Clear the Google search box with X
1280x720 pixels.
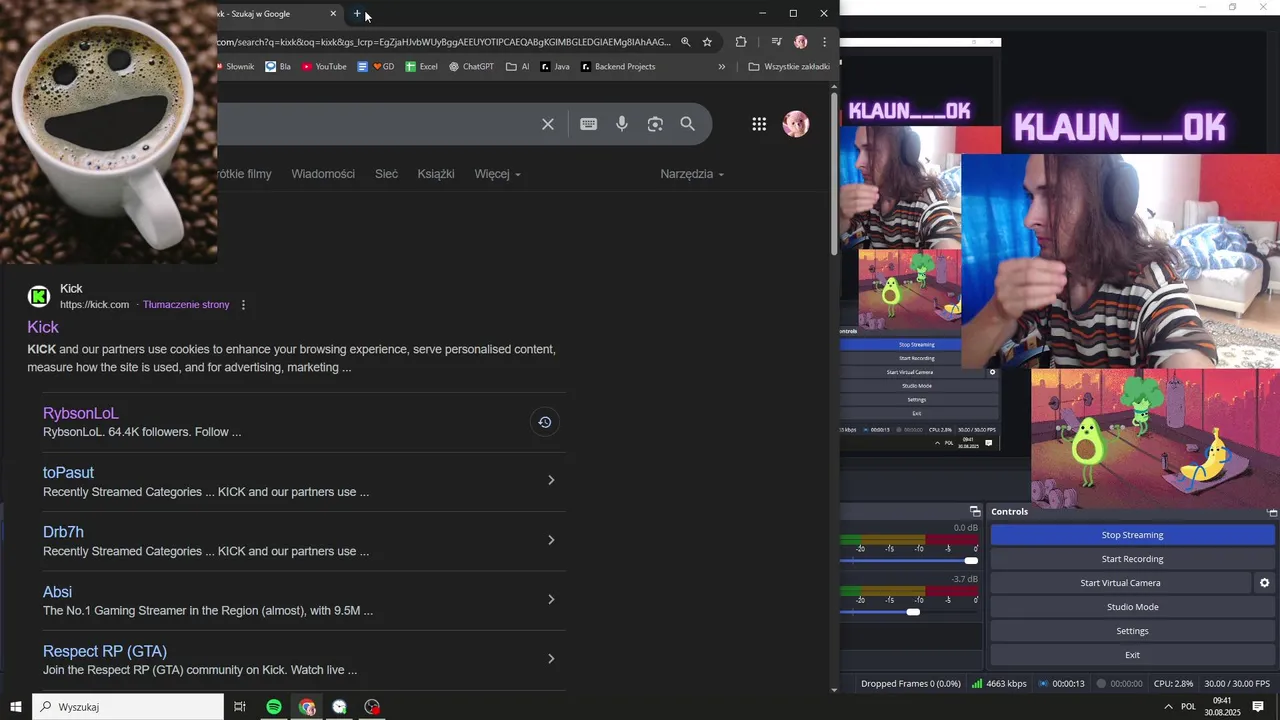coord(548,124)
